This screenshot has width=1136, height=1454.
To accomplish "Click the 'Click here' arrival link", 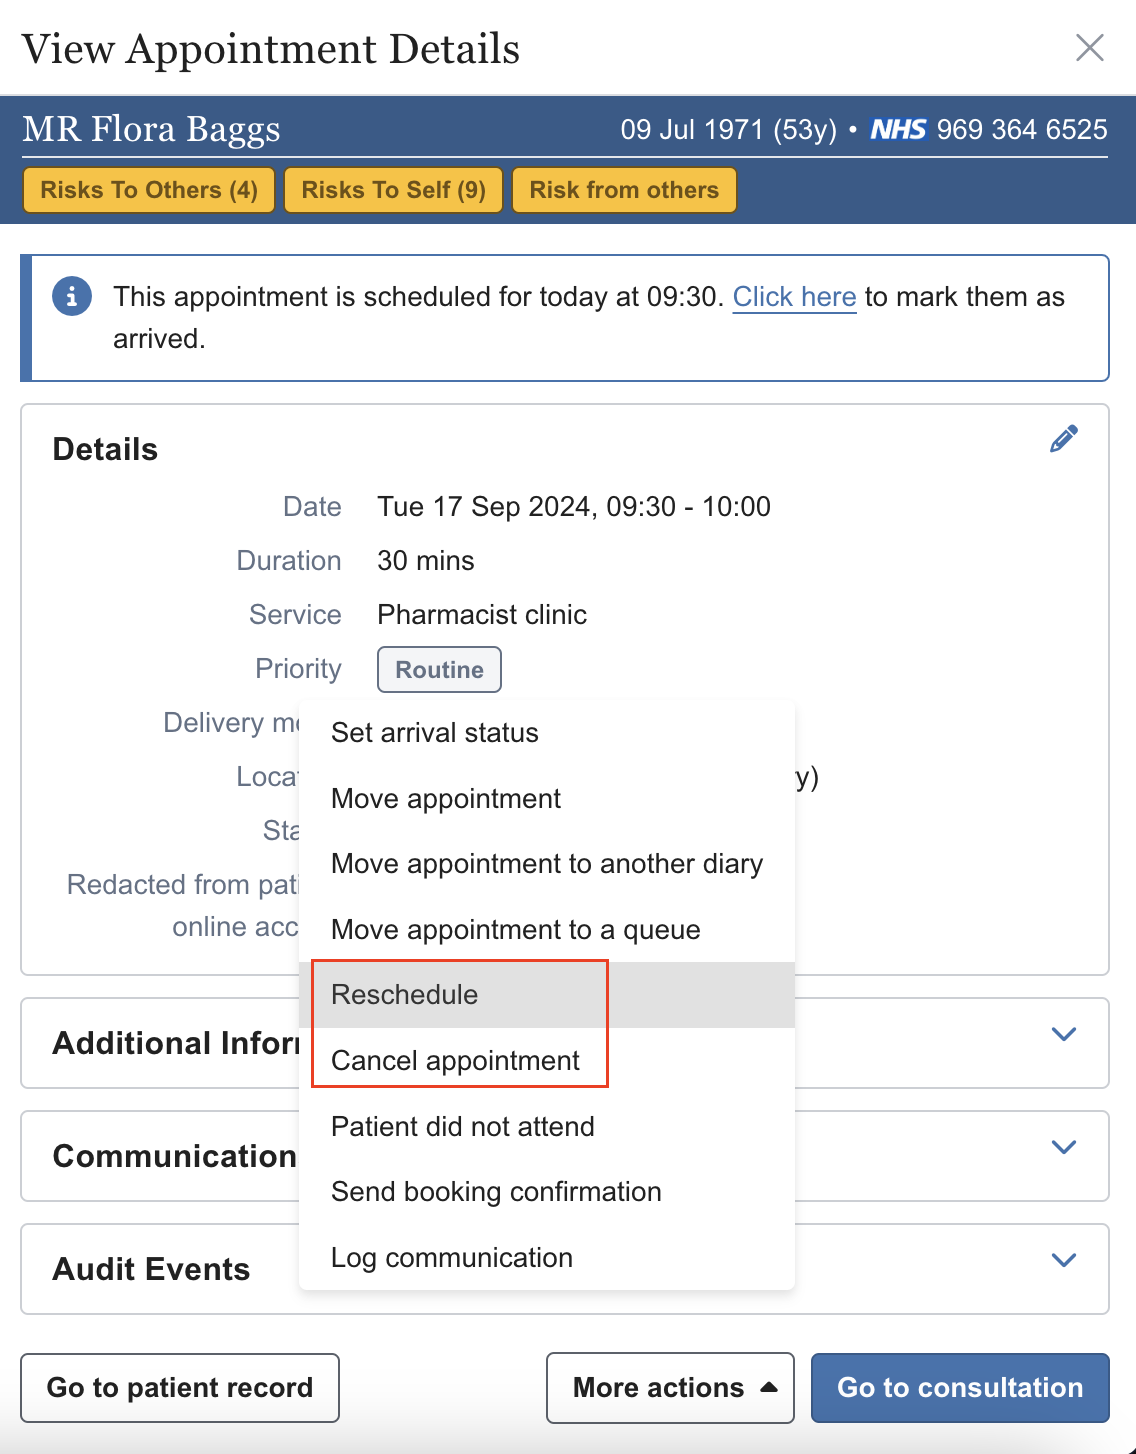I will [x=794, y=297].
